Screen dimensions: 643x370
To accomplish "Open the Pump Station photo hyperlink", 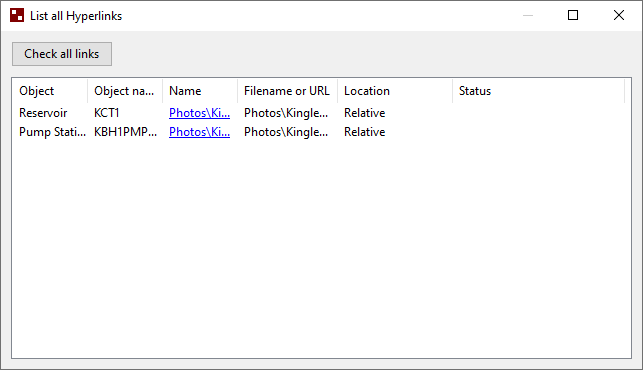I will [199, 132].
